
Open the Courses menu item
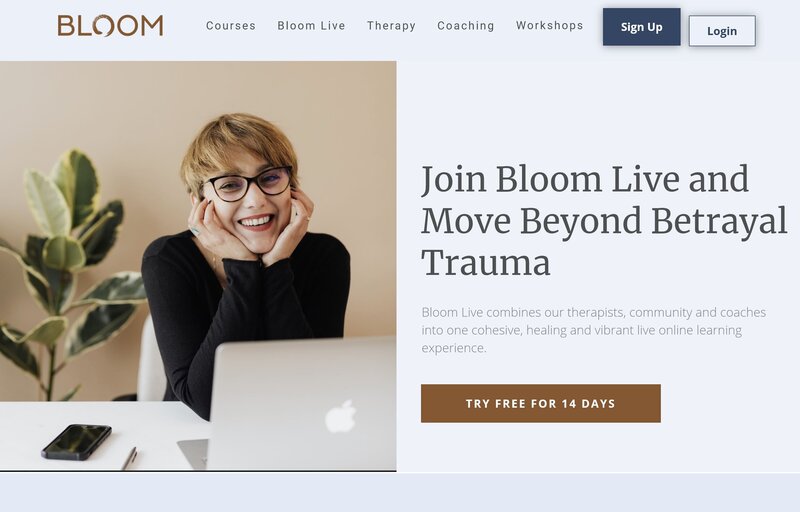tap(231, 25)
